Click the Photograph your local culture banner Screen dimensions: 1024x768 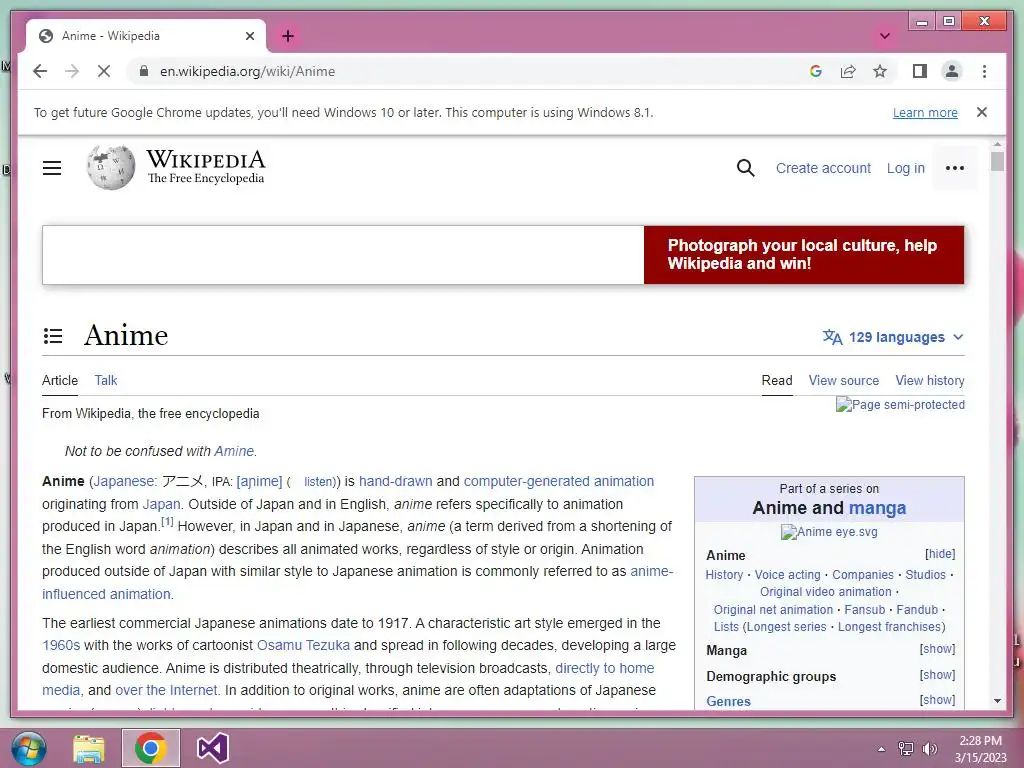(803, 255)
